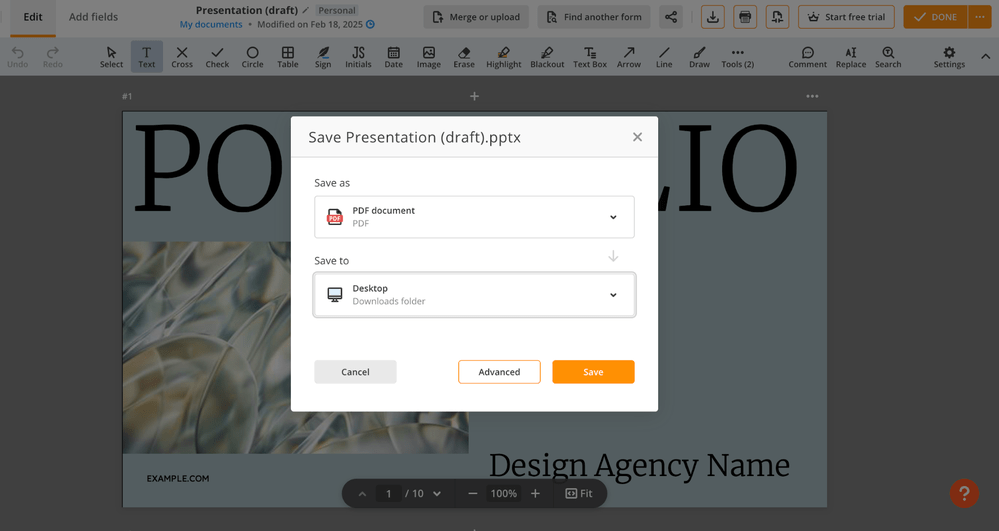Open Tools (2) overflow menu
Image resolution: width=999 pixels, height=531 pixels.
(737, 57)
